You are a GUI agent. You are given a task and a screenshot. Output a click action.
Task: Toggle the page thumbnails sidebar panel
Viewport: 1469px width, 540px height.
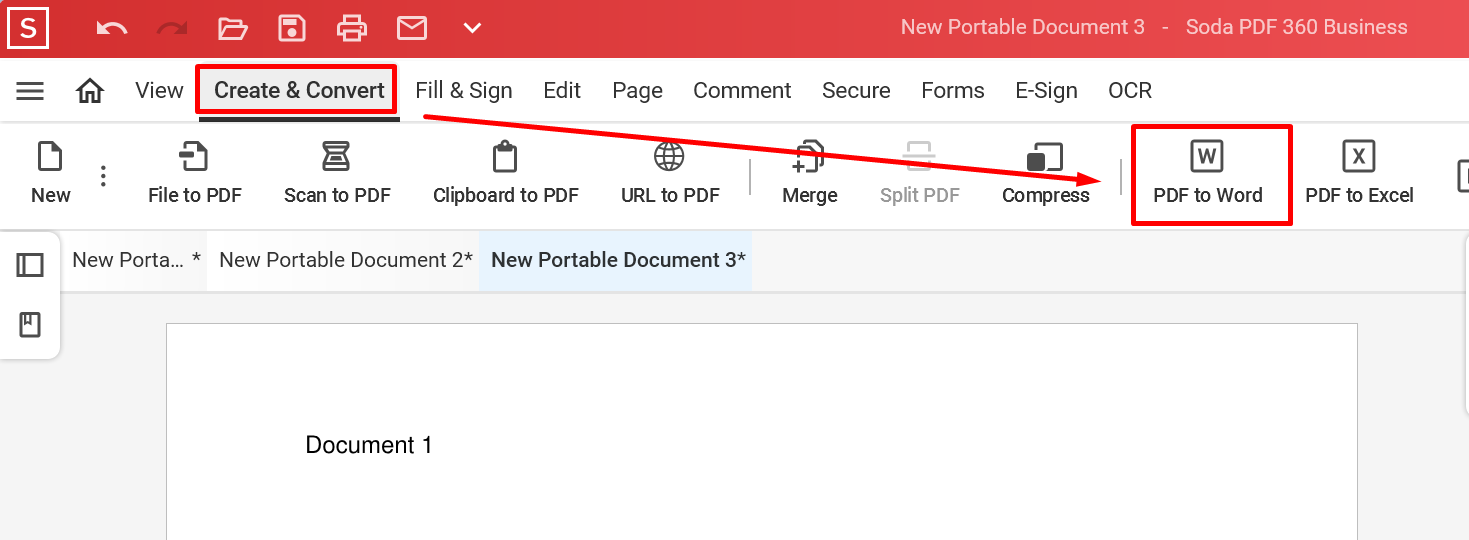30,265
